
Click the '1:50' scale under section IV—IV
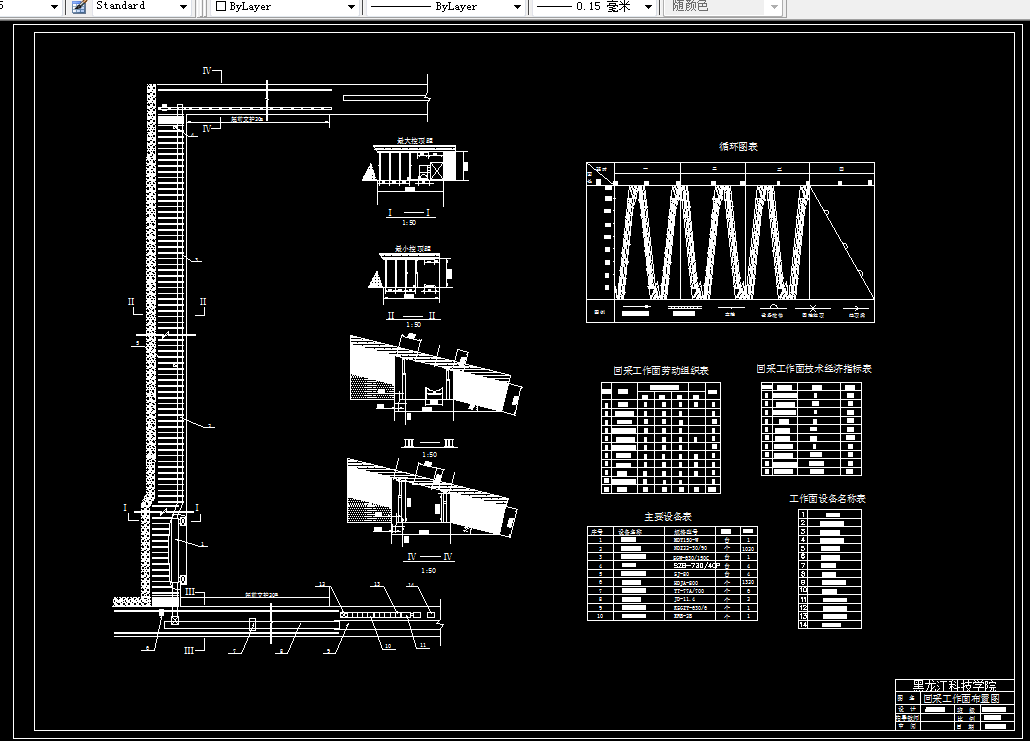[x=428, y=570]
